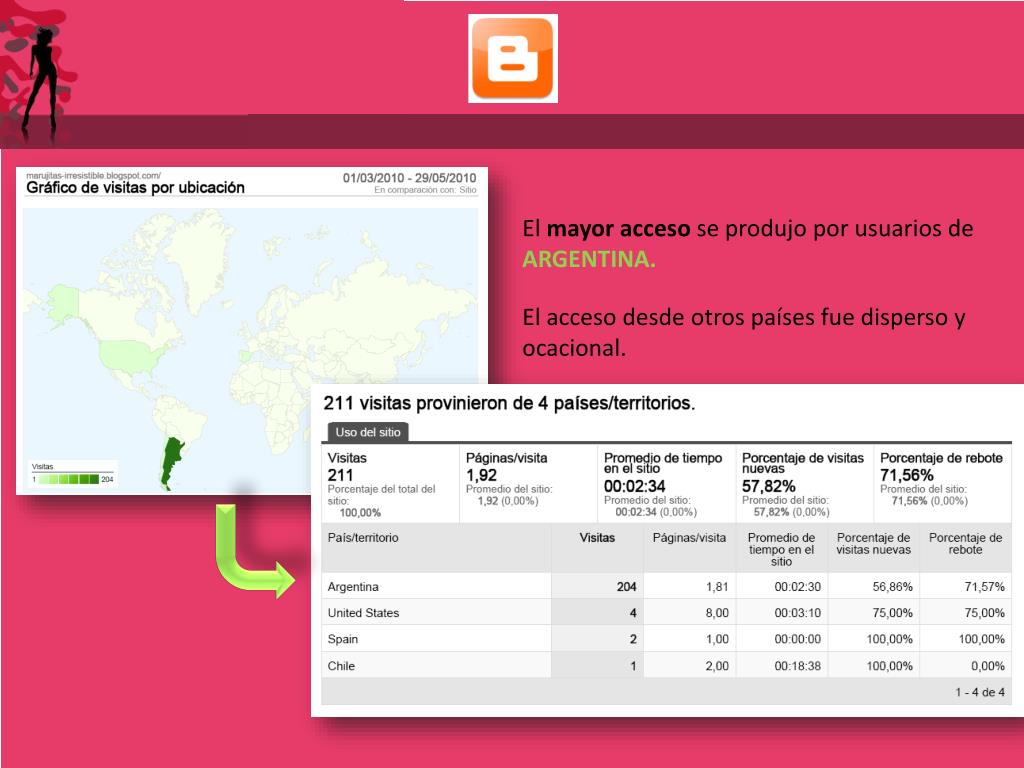
Task: Click Argentina's visits value 204
Action: 626,586
